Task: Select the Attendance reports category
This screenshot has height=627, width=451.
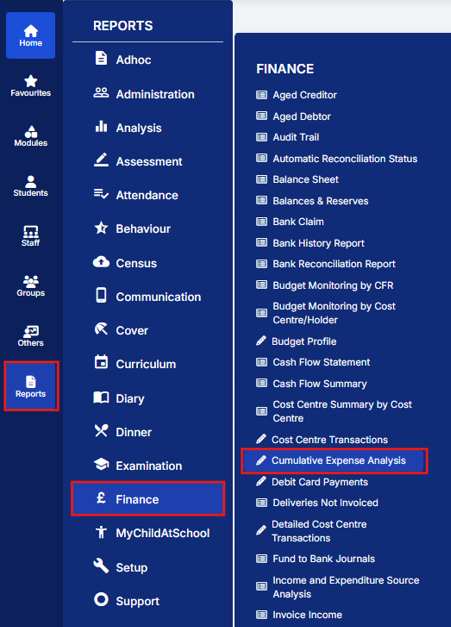Action: pyautogui.click(x=148, y=195)
